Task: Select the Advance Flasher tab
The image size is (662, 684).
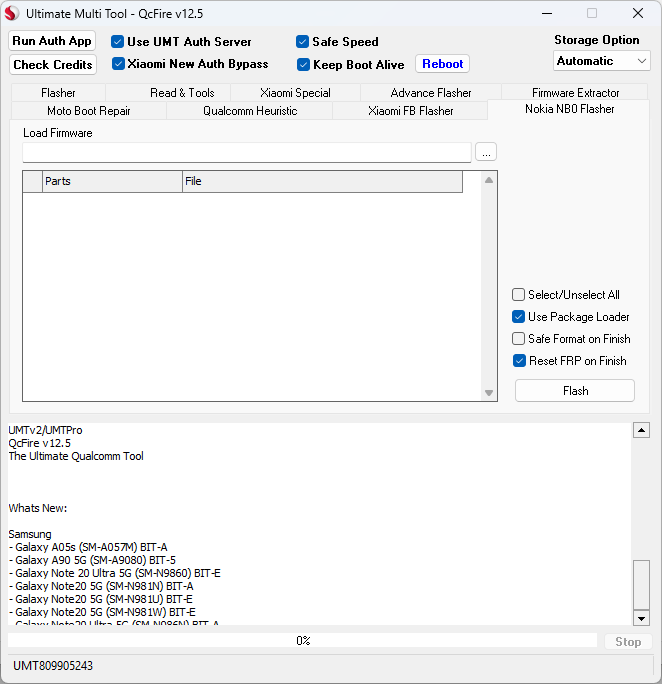Action: click(431, 92)
